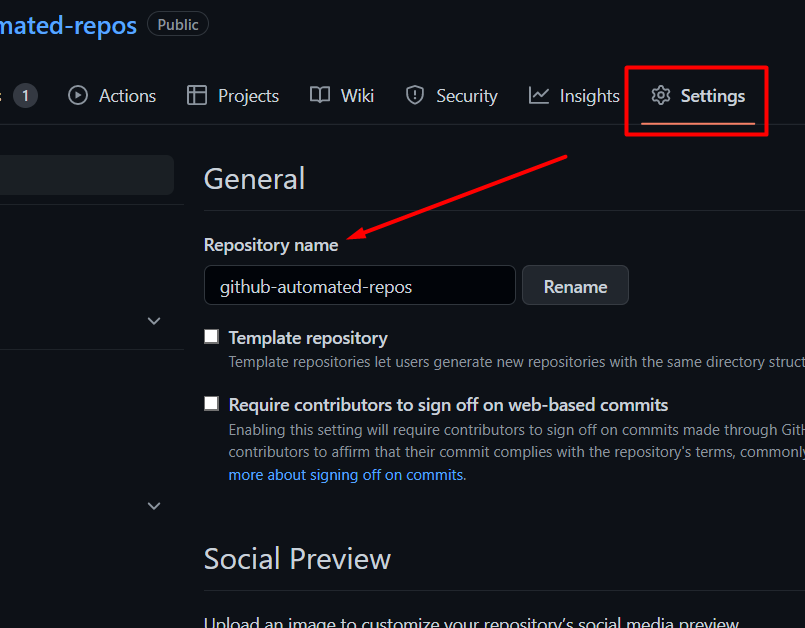Select the highlighted sidebar item
The image size is (805, 628).
click(87, 175)
